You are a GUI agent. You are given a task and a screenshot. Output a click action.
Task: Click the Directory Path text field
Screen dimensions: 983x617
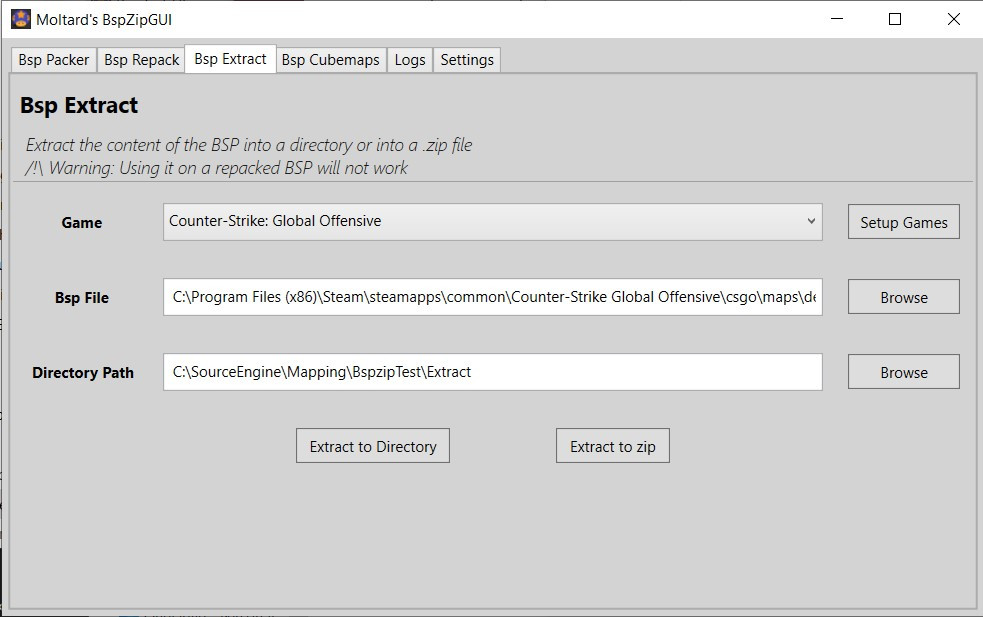[492, 371]
